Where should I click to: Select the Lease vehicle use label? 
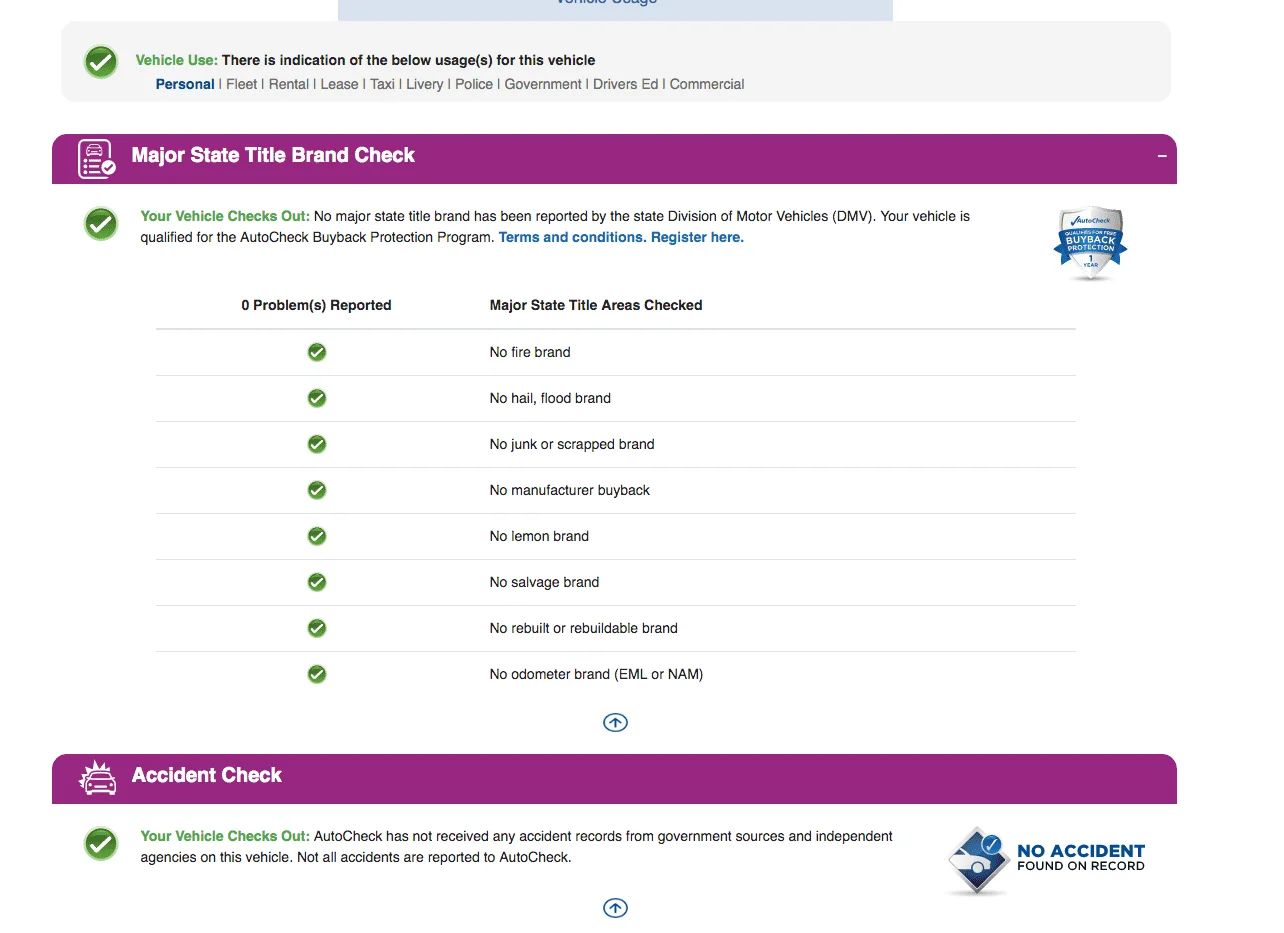point(339,84)
